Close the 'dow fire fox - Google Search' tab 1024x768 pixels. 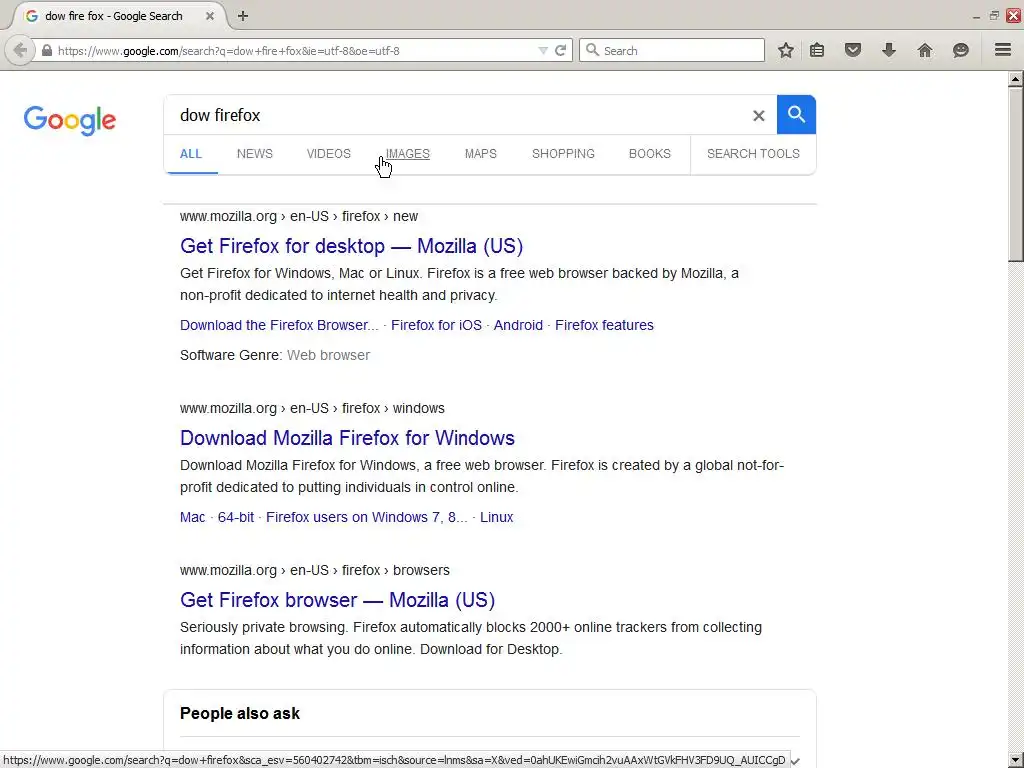210,16
